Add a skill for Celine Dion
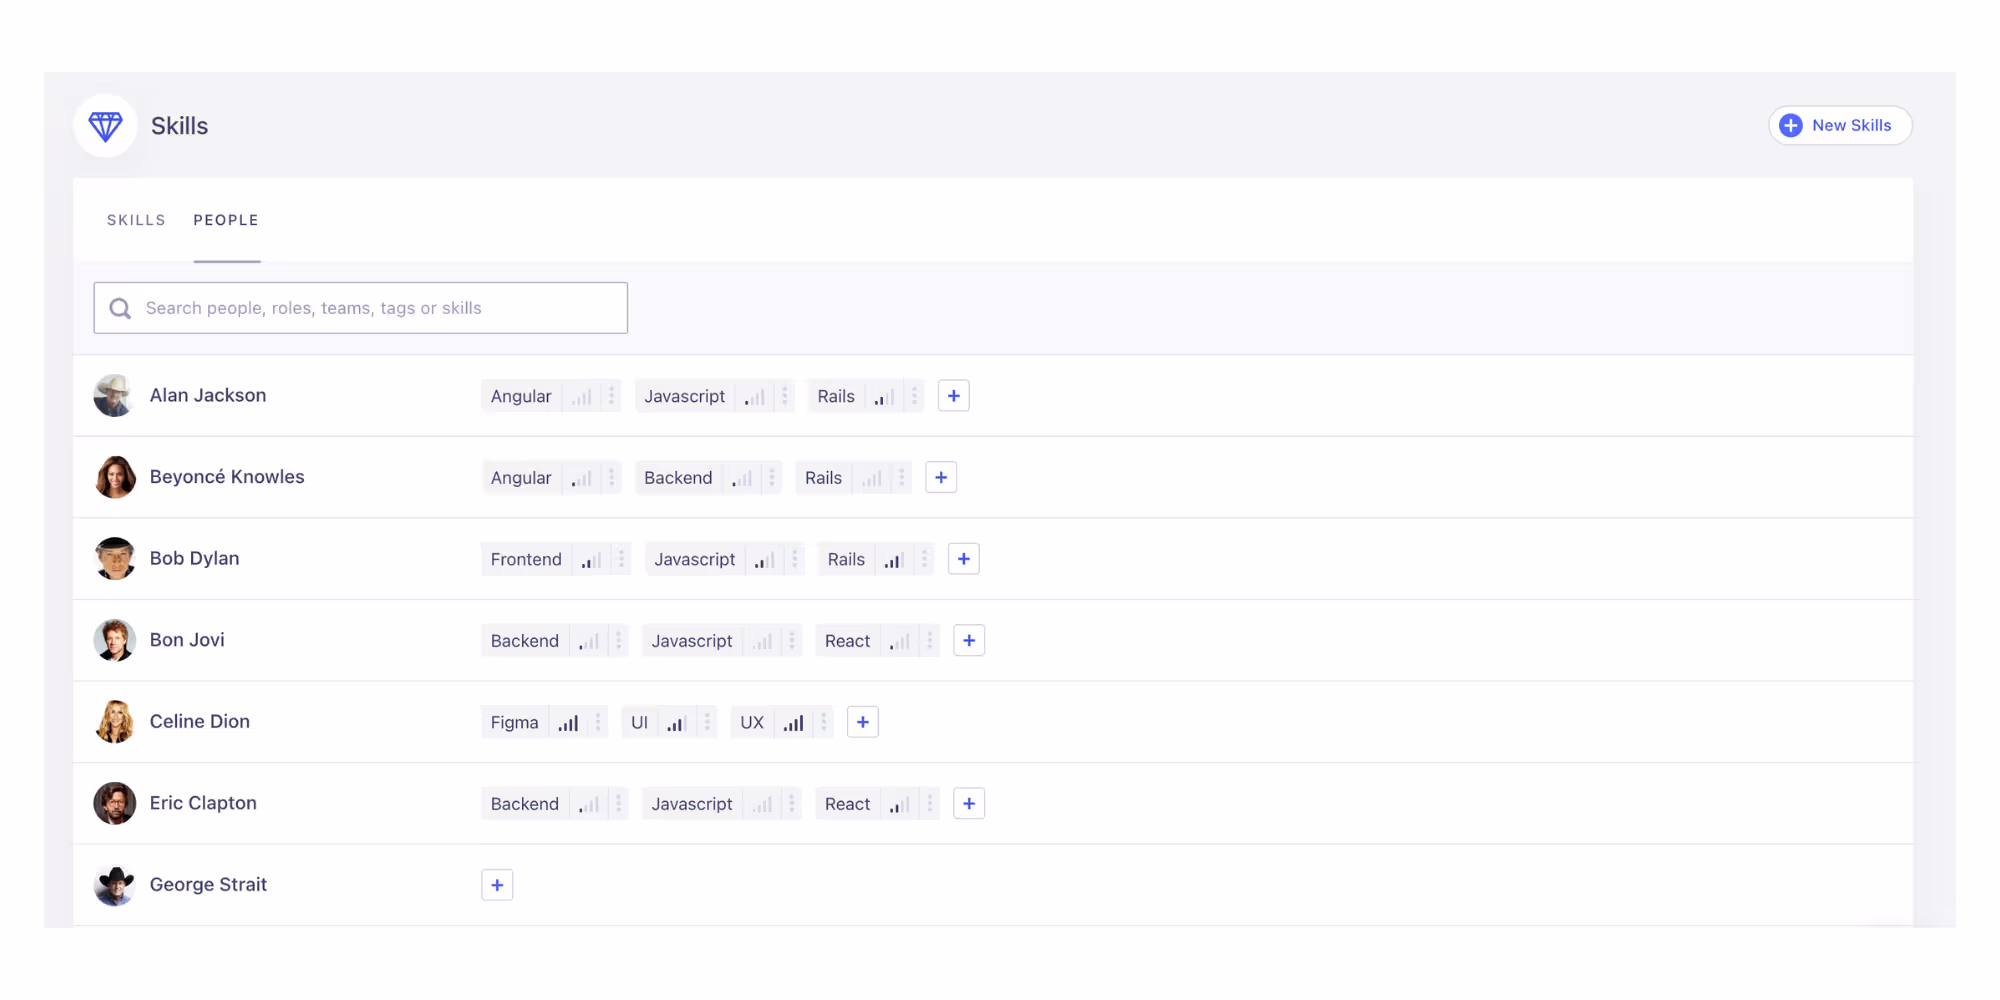 point(863,722)
